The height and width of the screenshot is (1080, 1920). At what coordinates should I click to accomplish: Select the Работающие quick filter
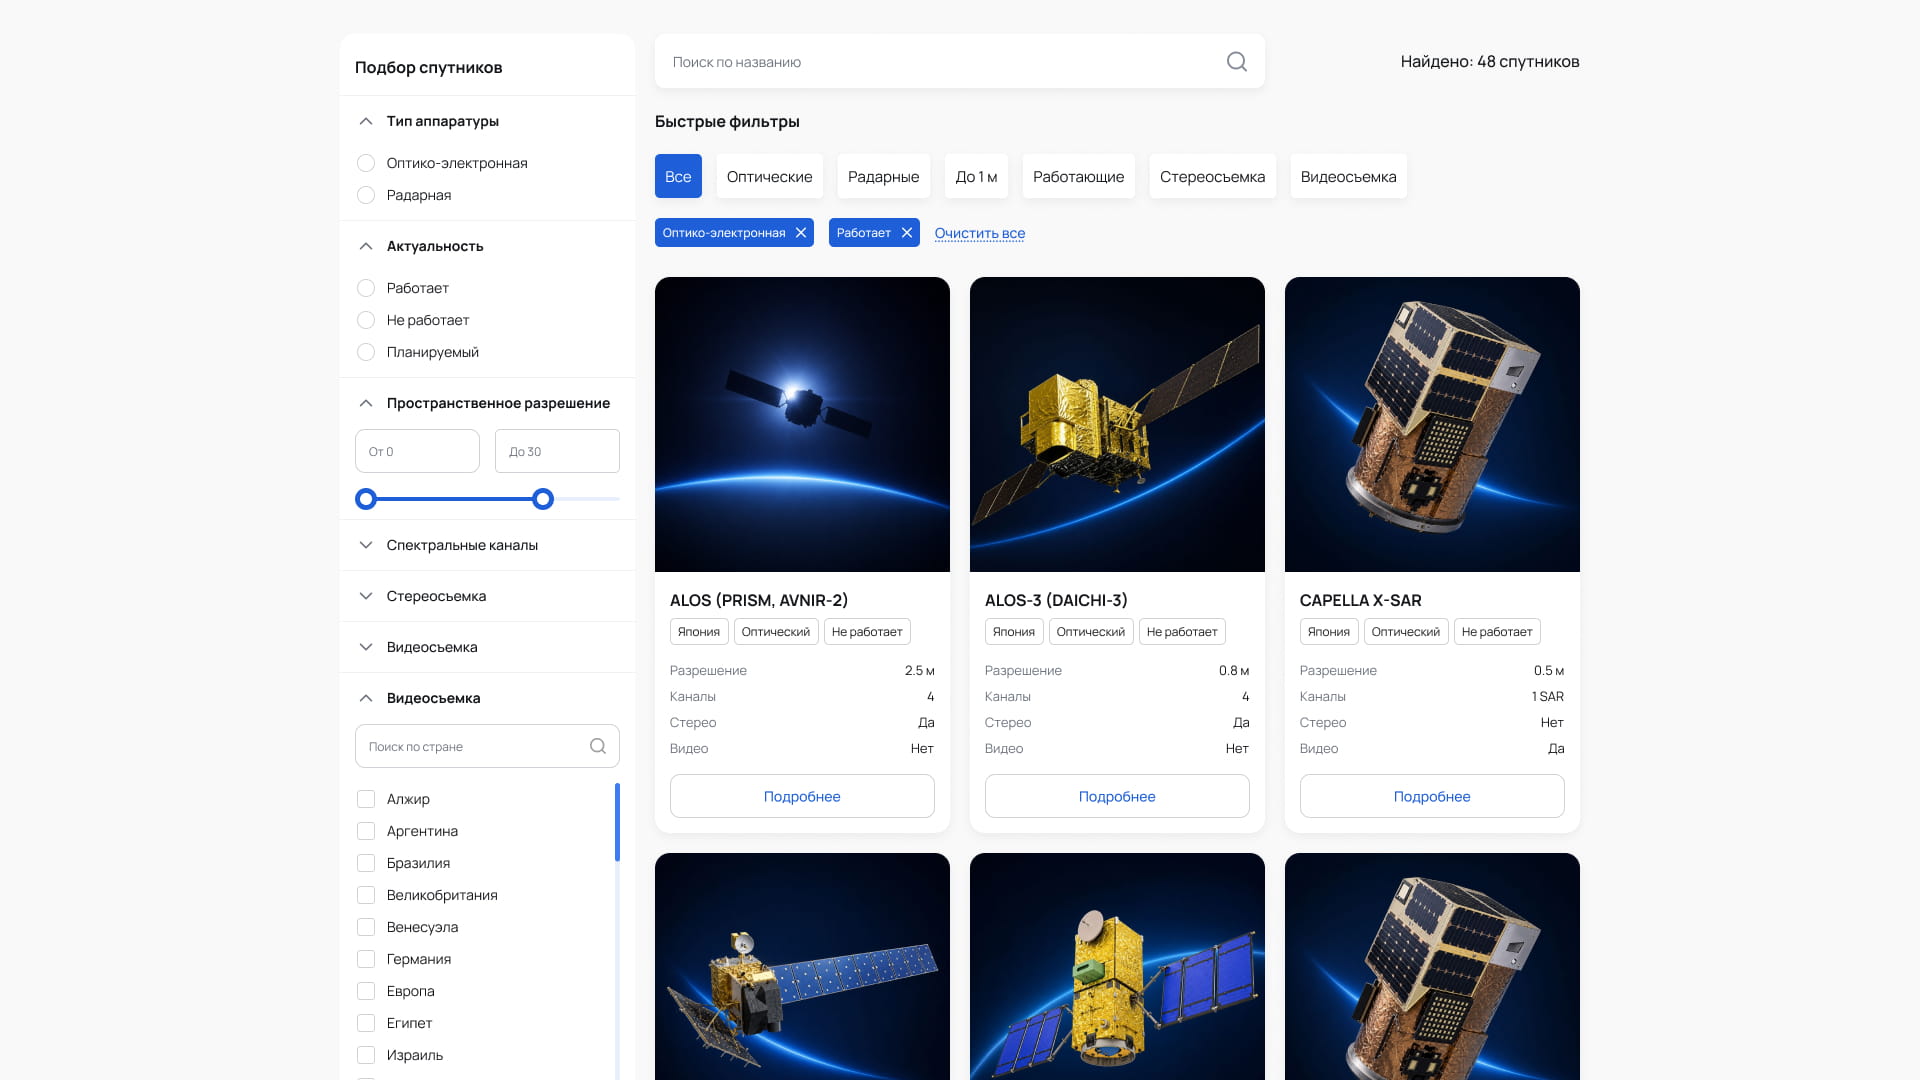tap(1078, 176)
